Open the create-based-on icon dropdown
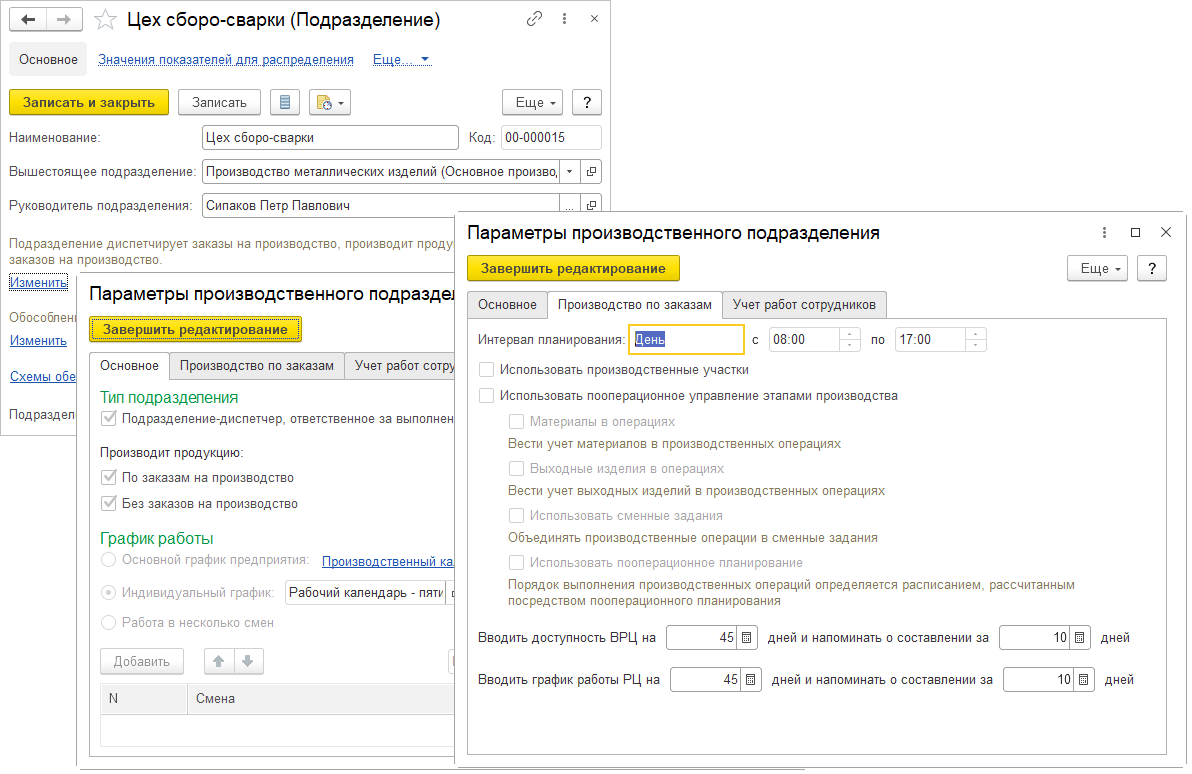This screenshot has width=1192, height=774. [x=329, y=103]
